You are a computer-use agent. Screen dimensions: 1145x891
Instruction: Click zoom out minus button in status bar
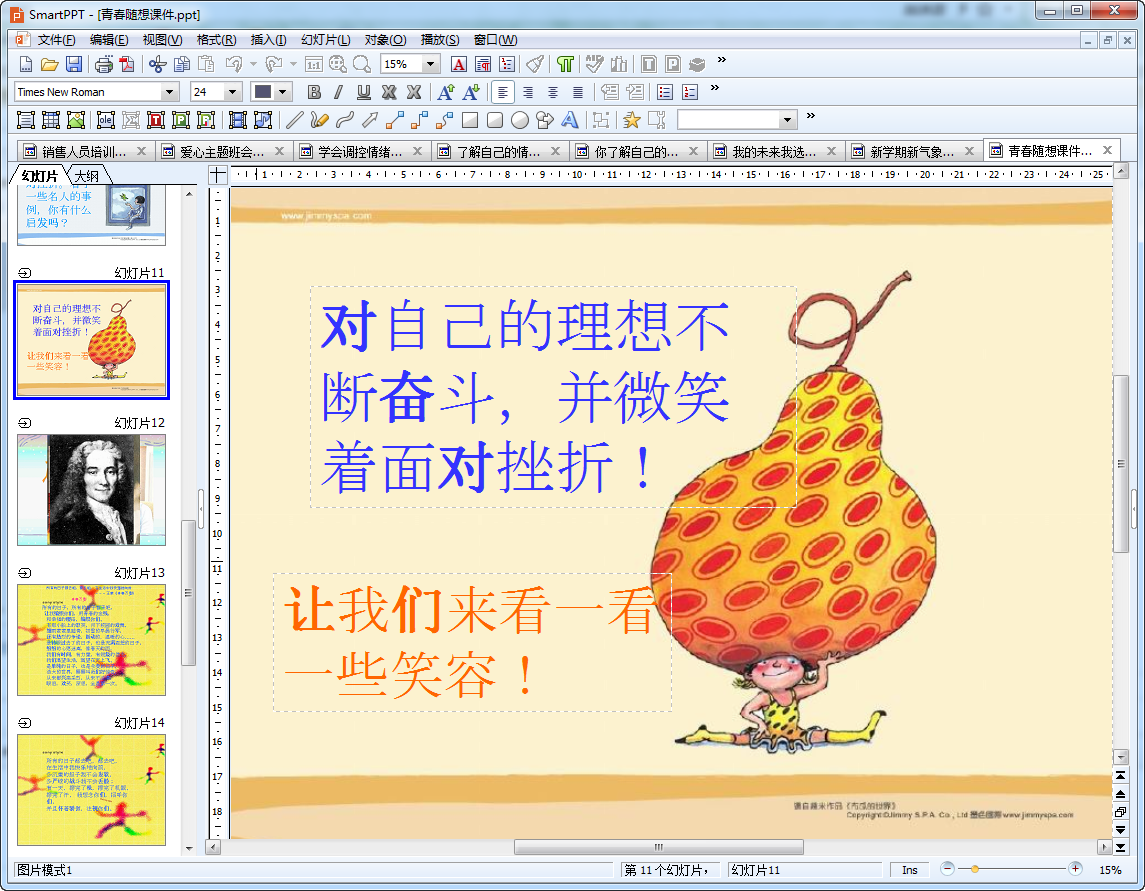947,869
